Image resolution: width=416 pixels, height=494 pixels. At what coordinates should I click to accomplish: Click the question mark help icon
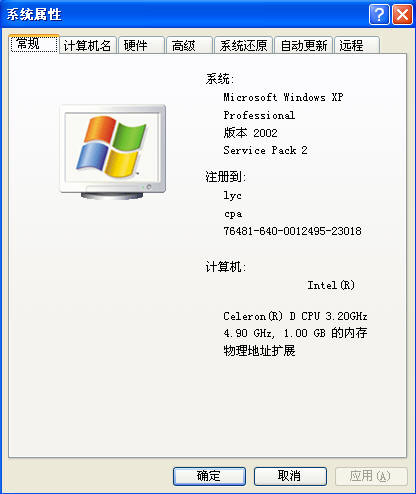click(379, 15)
